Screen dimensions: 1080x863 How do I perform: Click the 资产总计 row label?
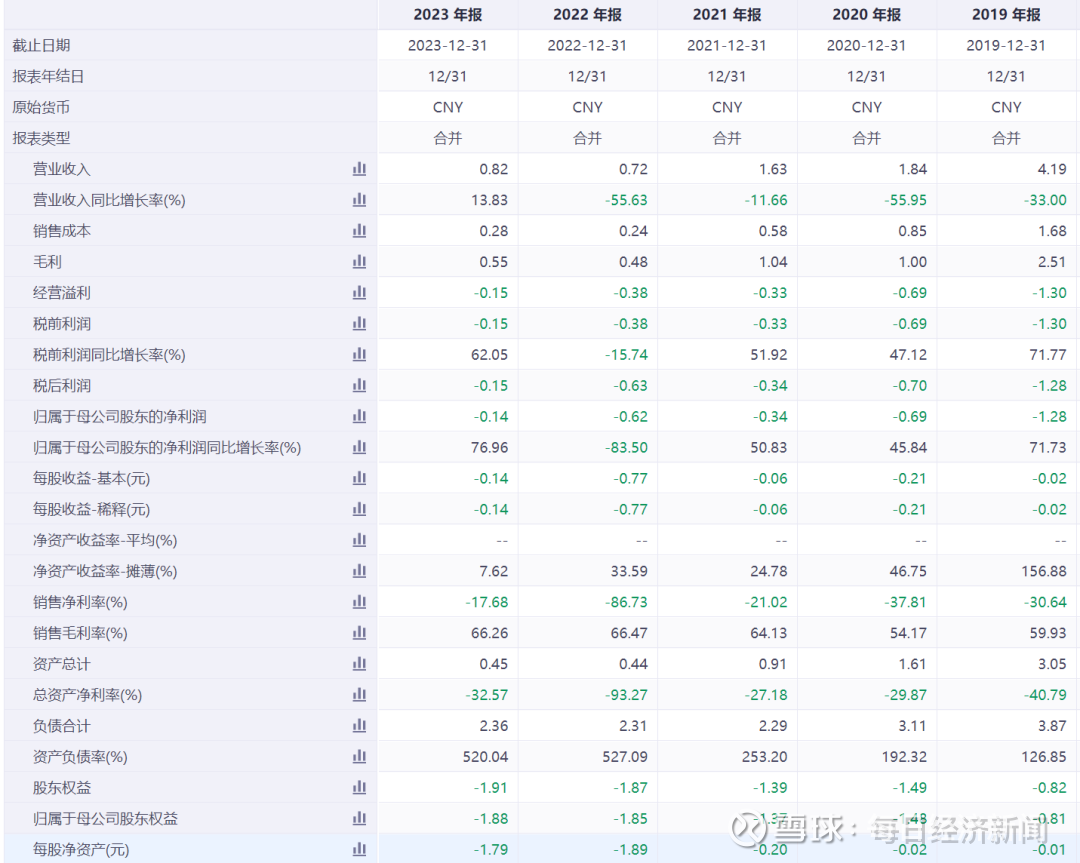pyautogui.click(x=62, y=664)
